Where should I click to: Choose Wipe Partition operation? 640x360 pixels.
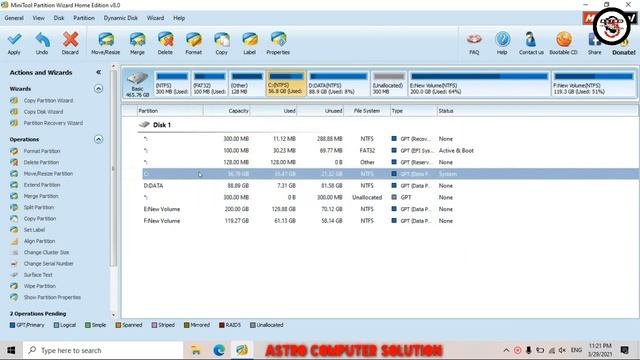pos(40,286)
